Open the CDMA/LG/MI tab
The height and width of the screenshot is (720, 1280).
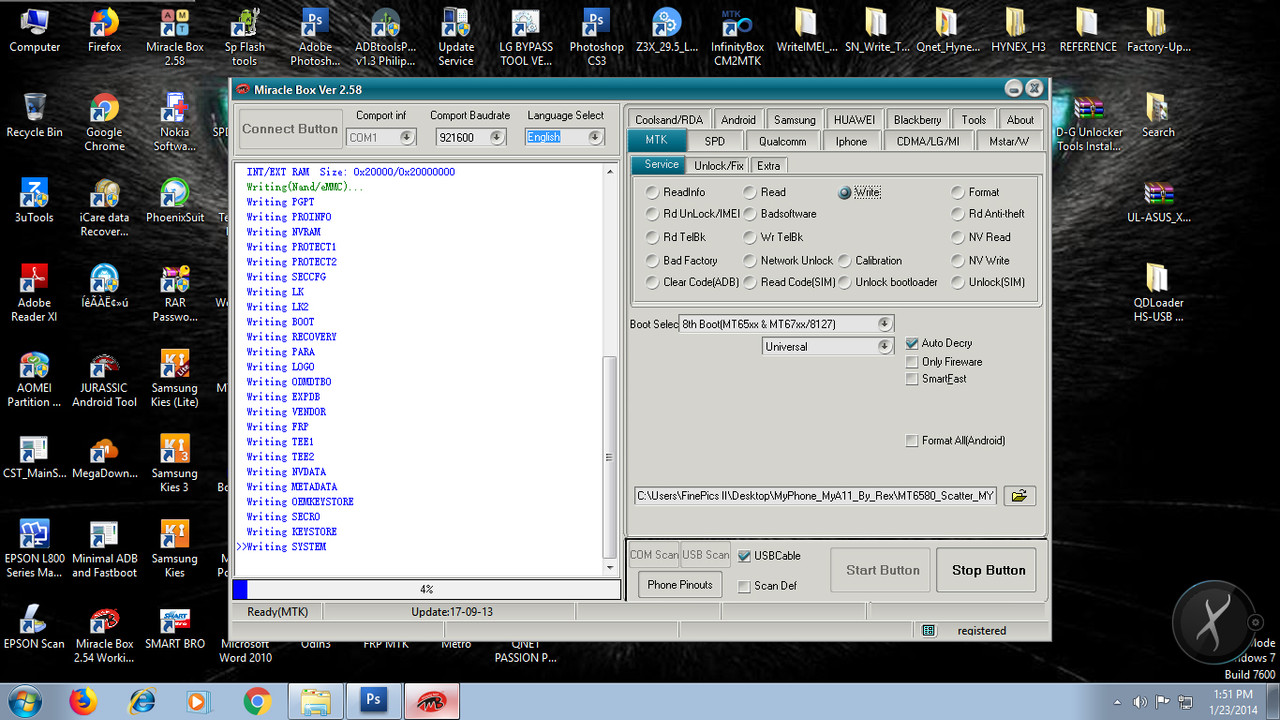928,141
